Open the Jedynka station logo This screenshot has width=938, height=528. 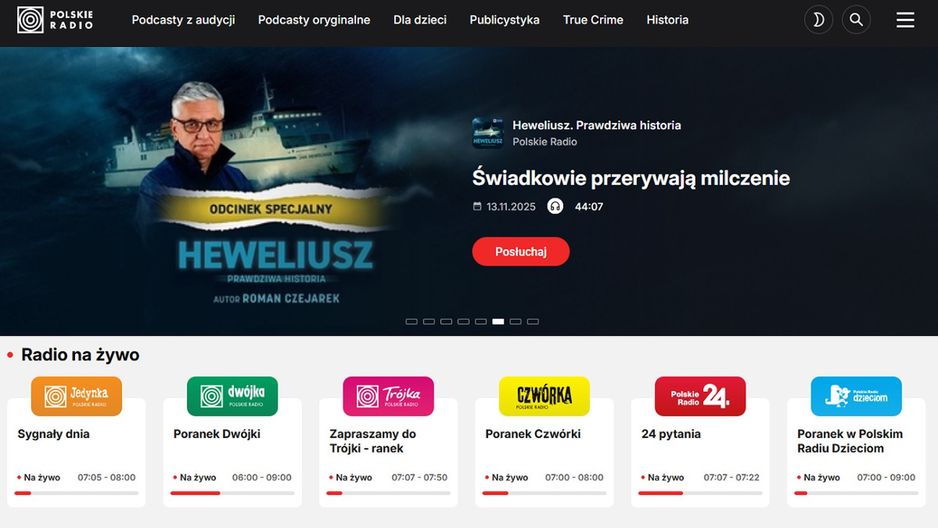[x=77, y=396]
